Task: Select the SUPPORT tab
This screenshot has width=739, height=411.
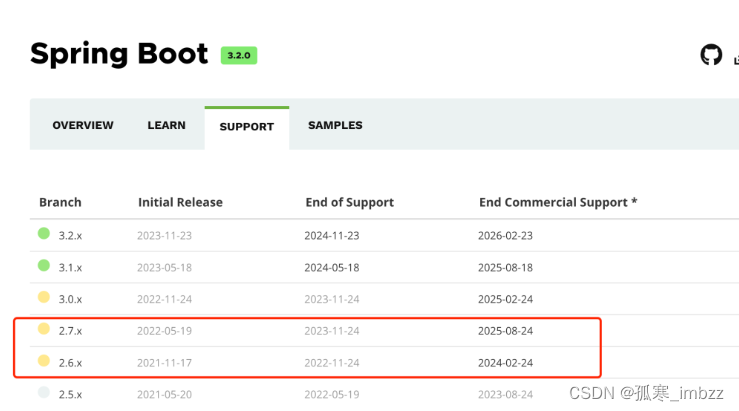Action: click(x=246, y=127)
